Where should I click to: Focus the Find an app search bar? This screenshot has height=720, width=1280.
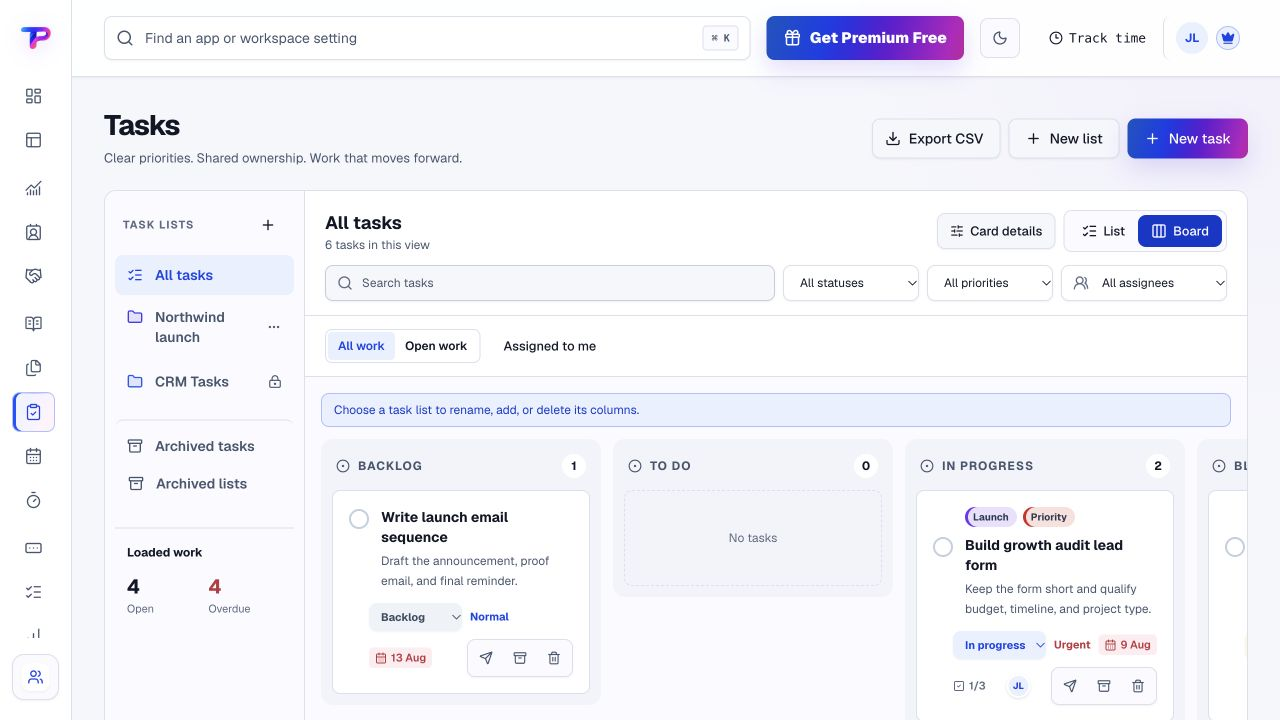(x=427, y=38)
